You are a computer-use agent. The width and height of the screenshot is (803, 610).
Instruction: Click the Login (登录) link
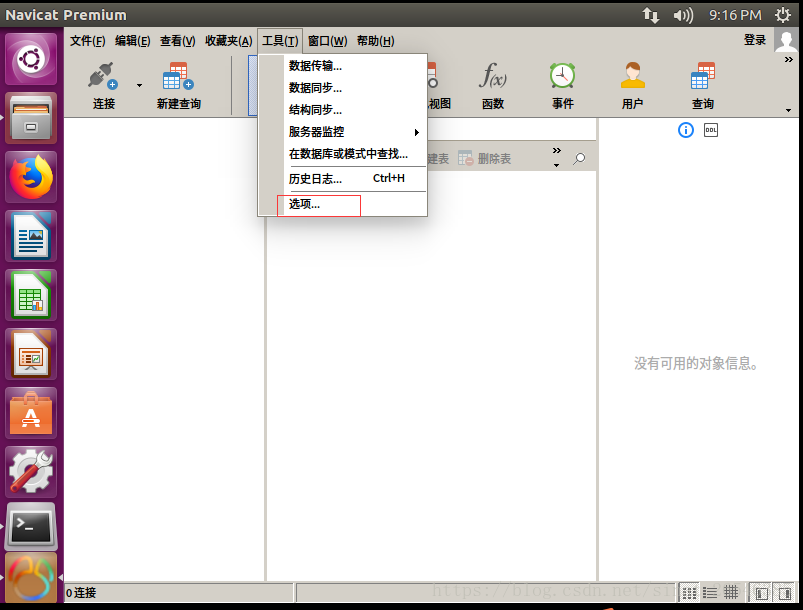coord(754,40)
